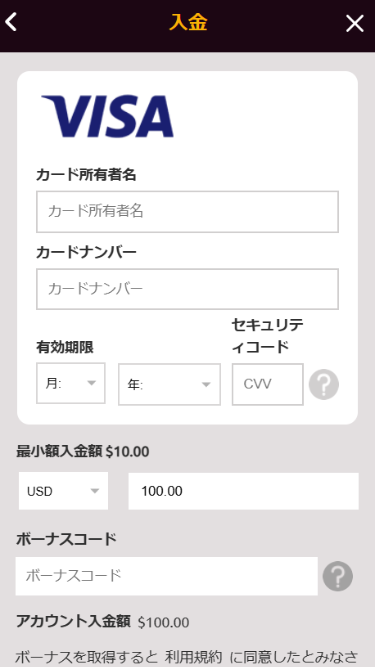Click the 有効期限 label
This screenshot has height=667, width=375.
point(65,348)
